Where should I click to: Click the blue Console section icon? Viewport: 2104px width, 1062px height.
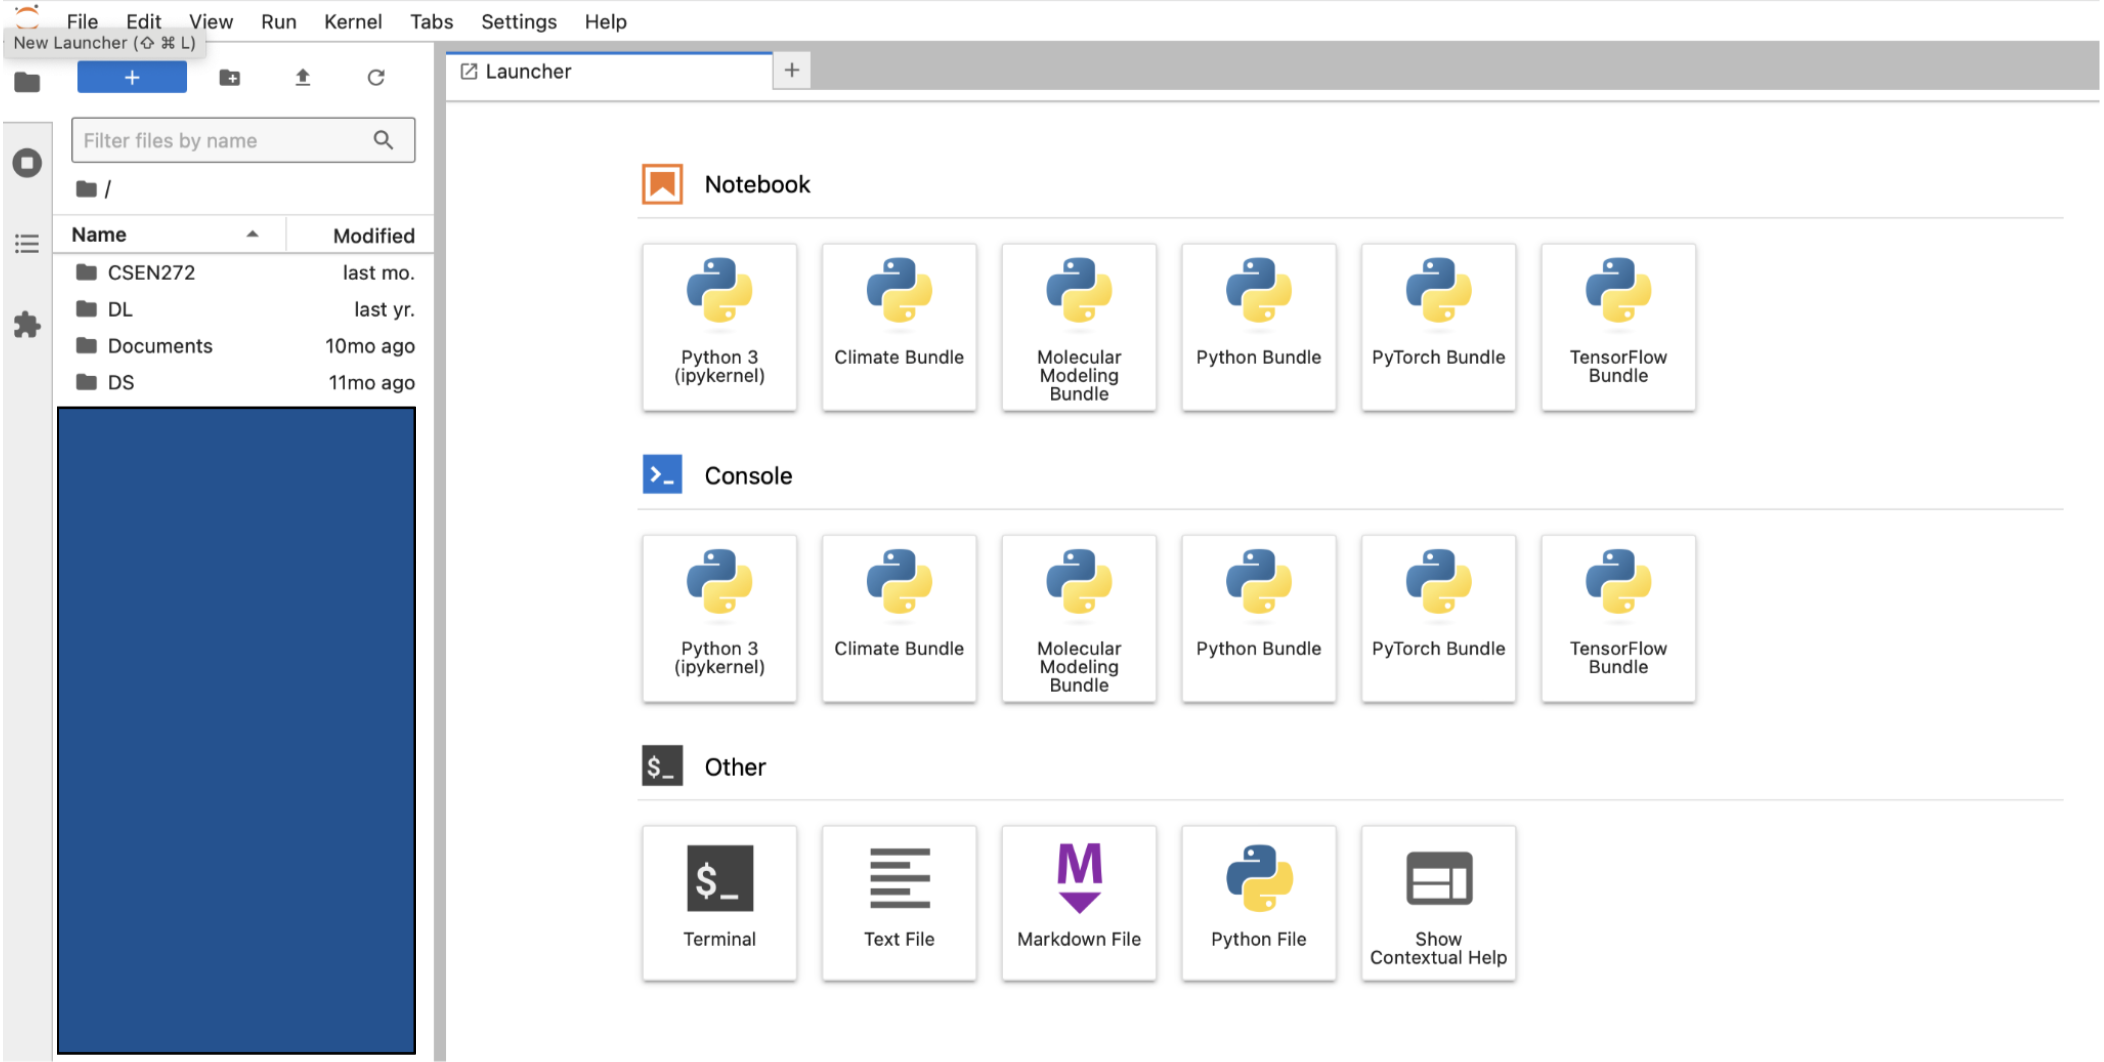(662, 475)
